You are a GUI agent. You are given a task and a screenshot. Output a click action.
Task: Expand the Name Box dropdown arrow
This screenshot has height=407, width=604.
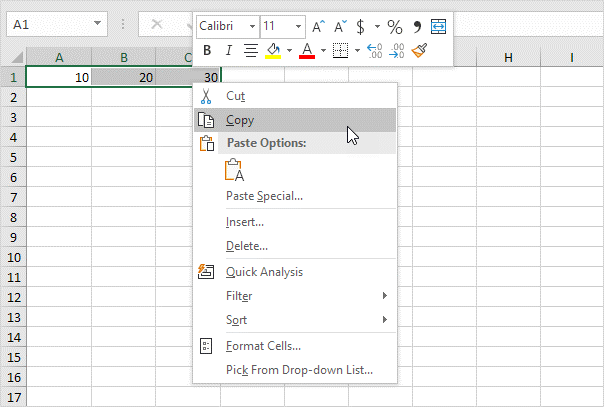[x=97, y=22]
